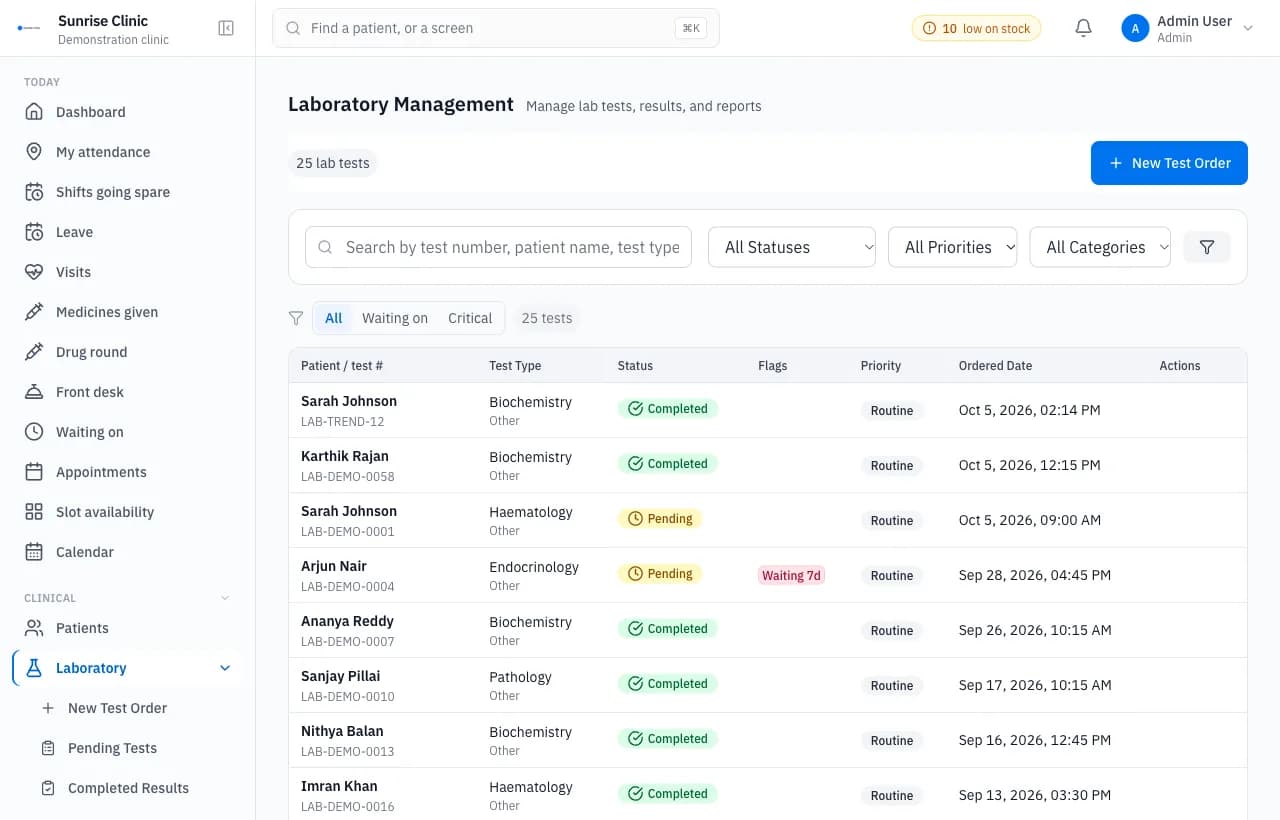1280x820 pixels.
Task: Collapse the Laboratory submenu chevron
Action: click(225, 668)
